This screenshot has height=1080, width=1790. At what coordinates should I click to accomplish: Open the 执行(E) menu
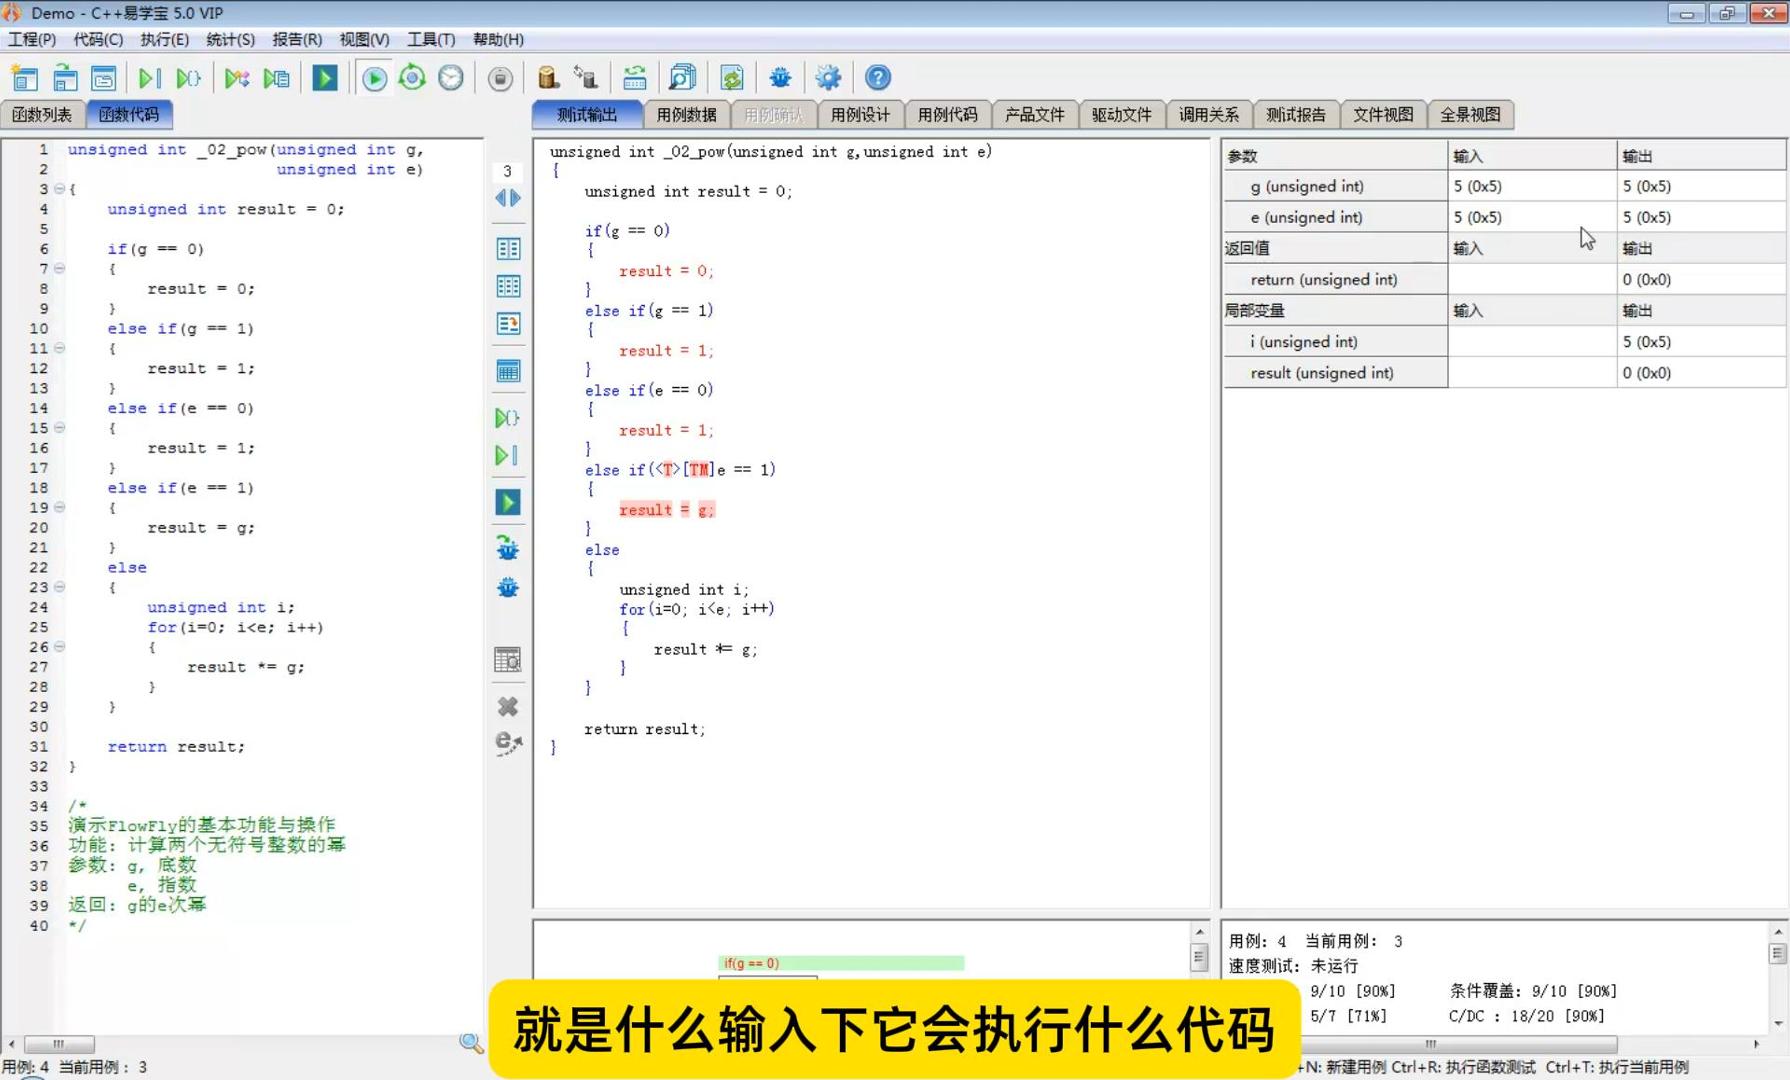pos(164,39)
